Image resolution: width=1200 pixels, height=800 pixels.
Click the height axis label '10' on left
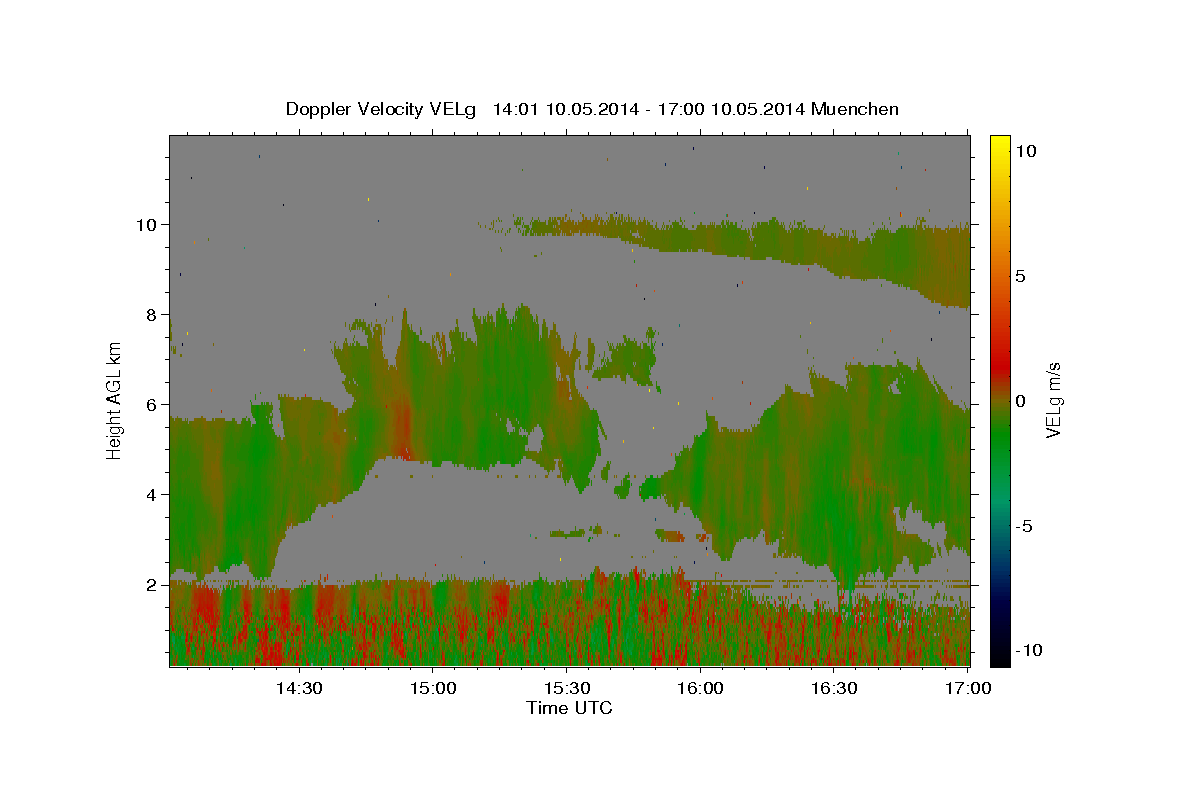click(149, 224)
